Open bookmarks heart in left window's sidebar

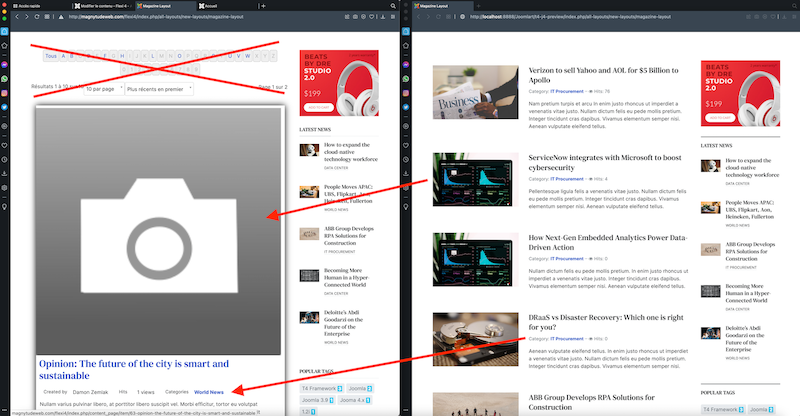5,145
